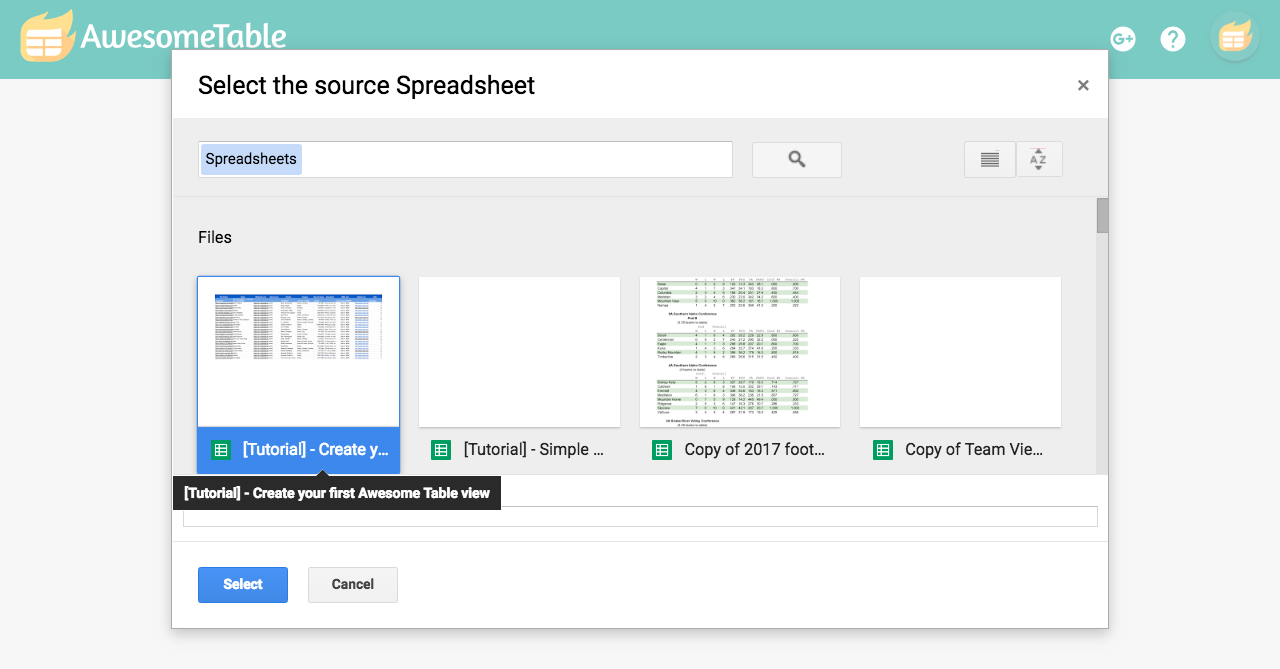Viewport: 1280px width, 669px height.
Task: Select thumbnail of Create your first Awesome Table
Action: tap(298, 352)
